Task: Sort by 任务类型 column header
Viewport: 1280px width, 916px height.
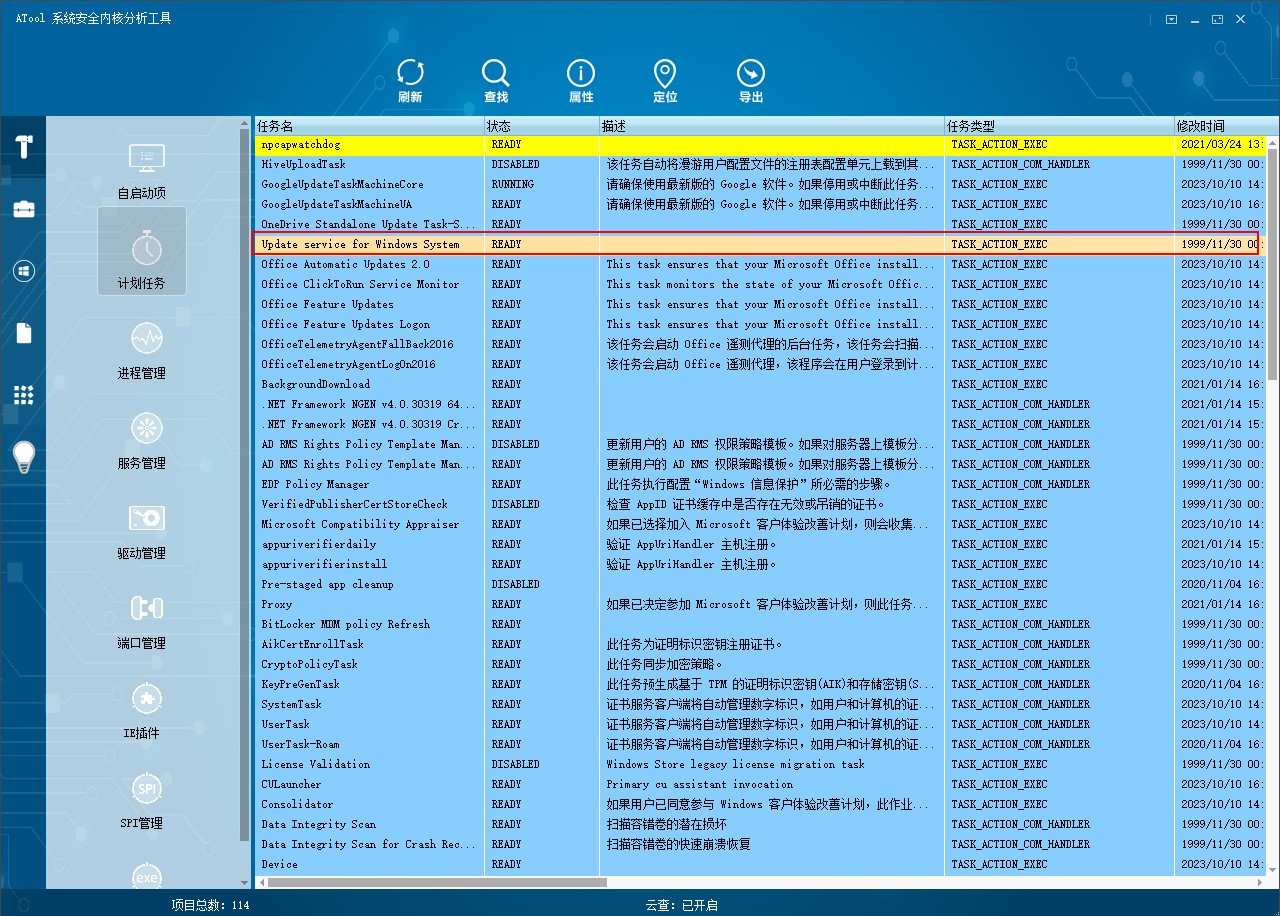Action: click(x=1060, y=126)
